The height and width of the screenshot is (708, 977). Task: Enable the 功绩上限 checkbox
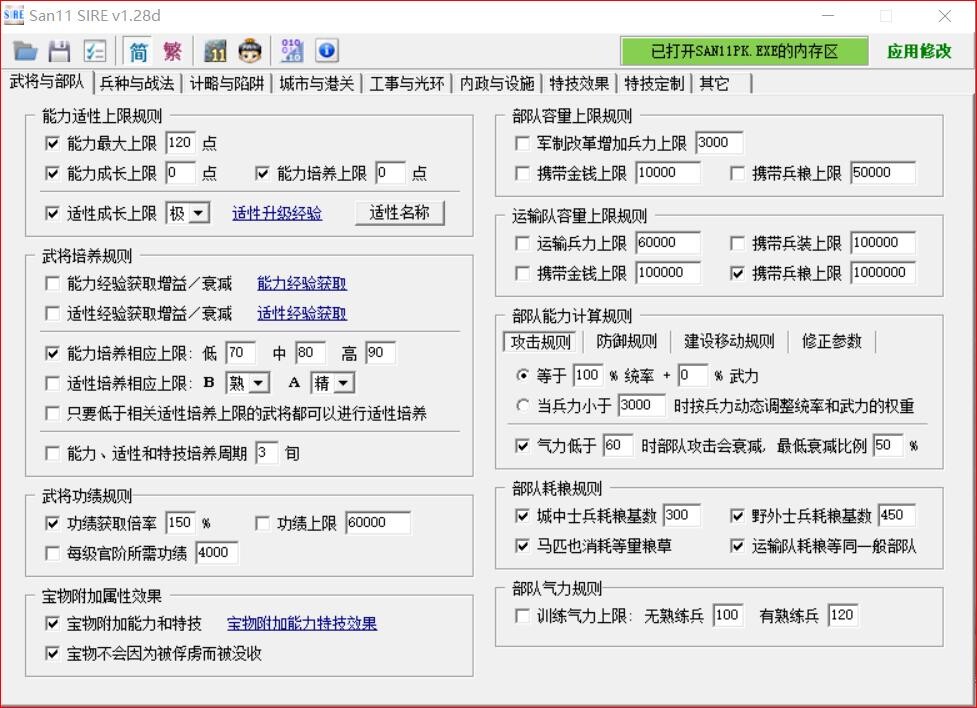[x=263, y=524]
